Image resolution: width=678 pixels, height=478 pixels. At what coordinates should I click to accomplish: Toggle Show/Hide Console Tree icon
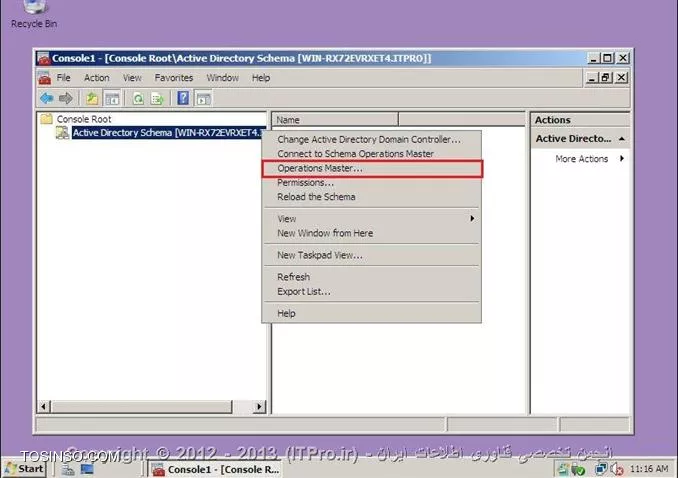click(112, 99)
